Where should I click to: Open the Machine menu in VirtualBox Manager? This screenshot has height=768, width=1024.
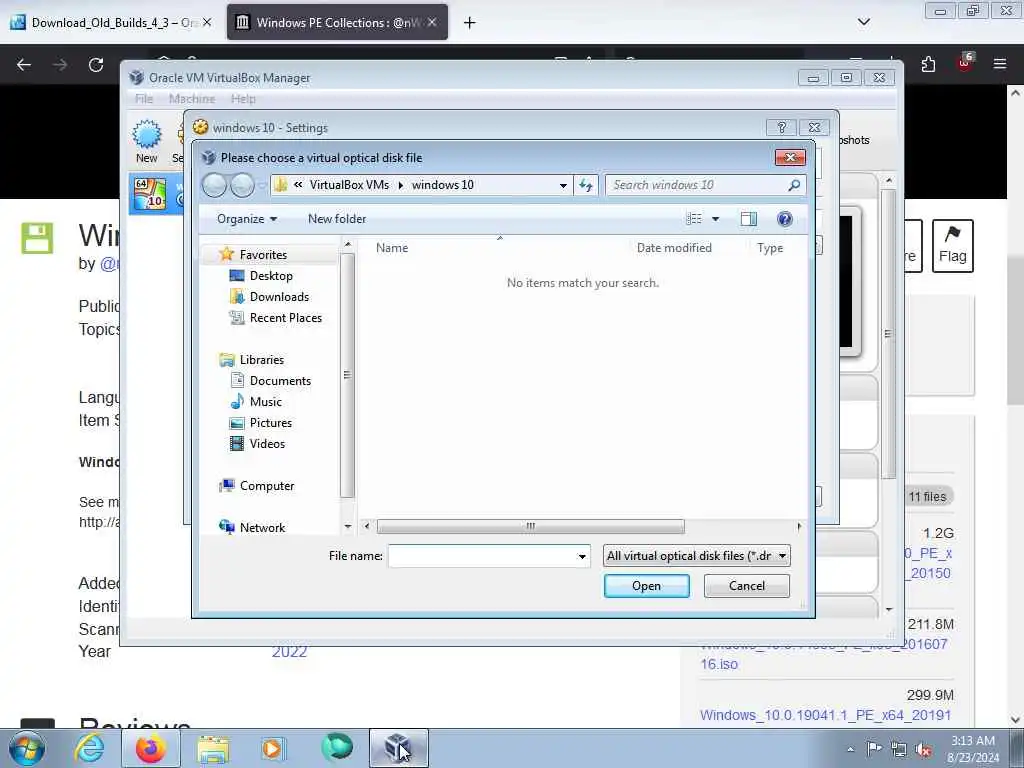coord(192,99)
